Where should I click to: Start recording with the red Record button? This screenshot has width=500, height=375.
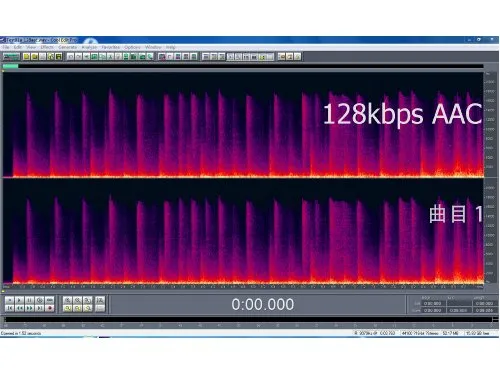50,308
